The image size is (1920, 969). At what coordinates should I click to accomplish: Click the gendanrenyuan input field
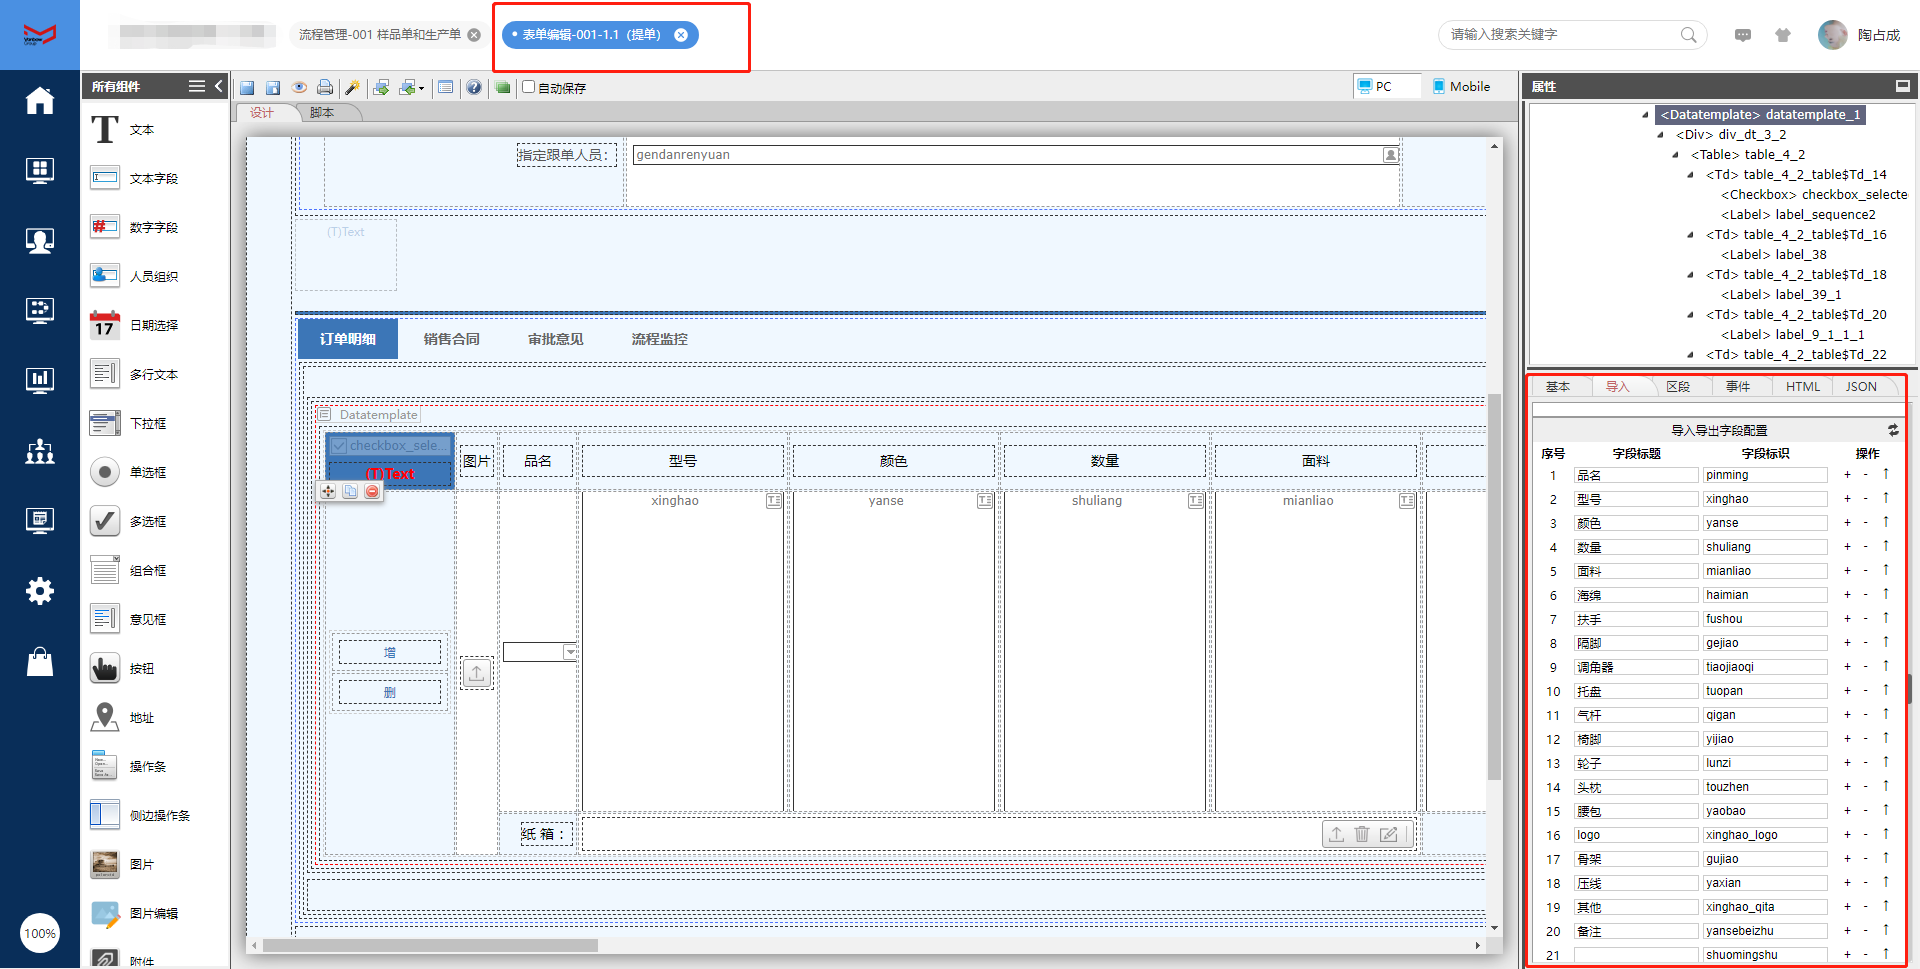coord(1007,155)
